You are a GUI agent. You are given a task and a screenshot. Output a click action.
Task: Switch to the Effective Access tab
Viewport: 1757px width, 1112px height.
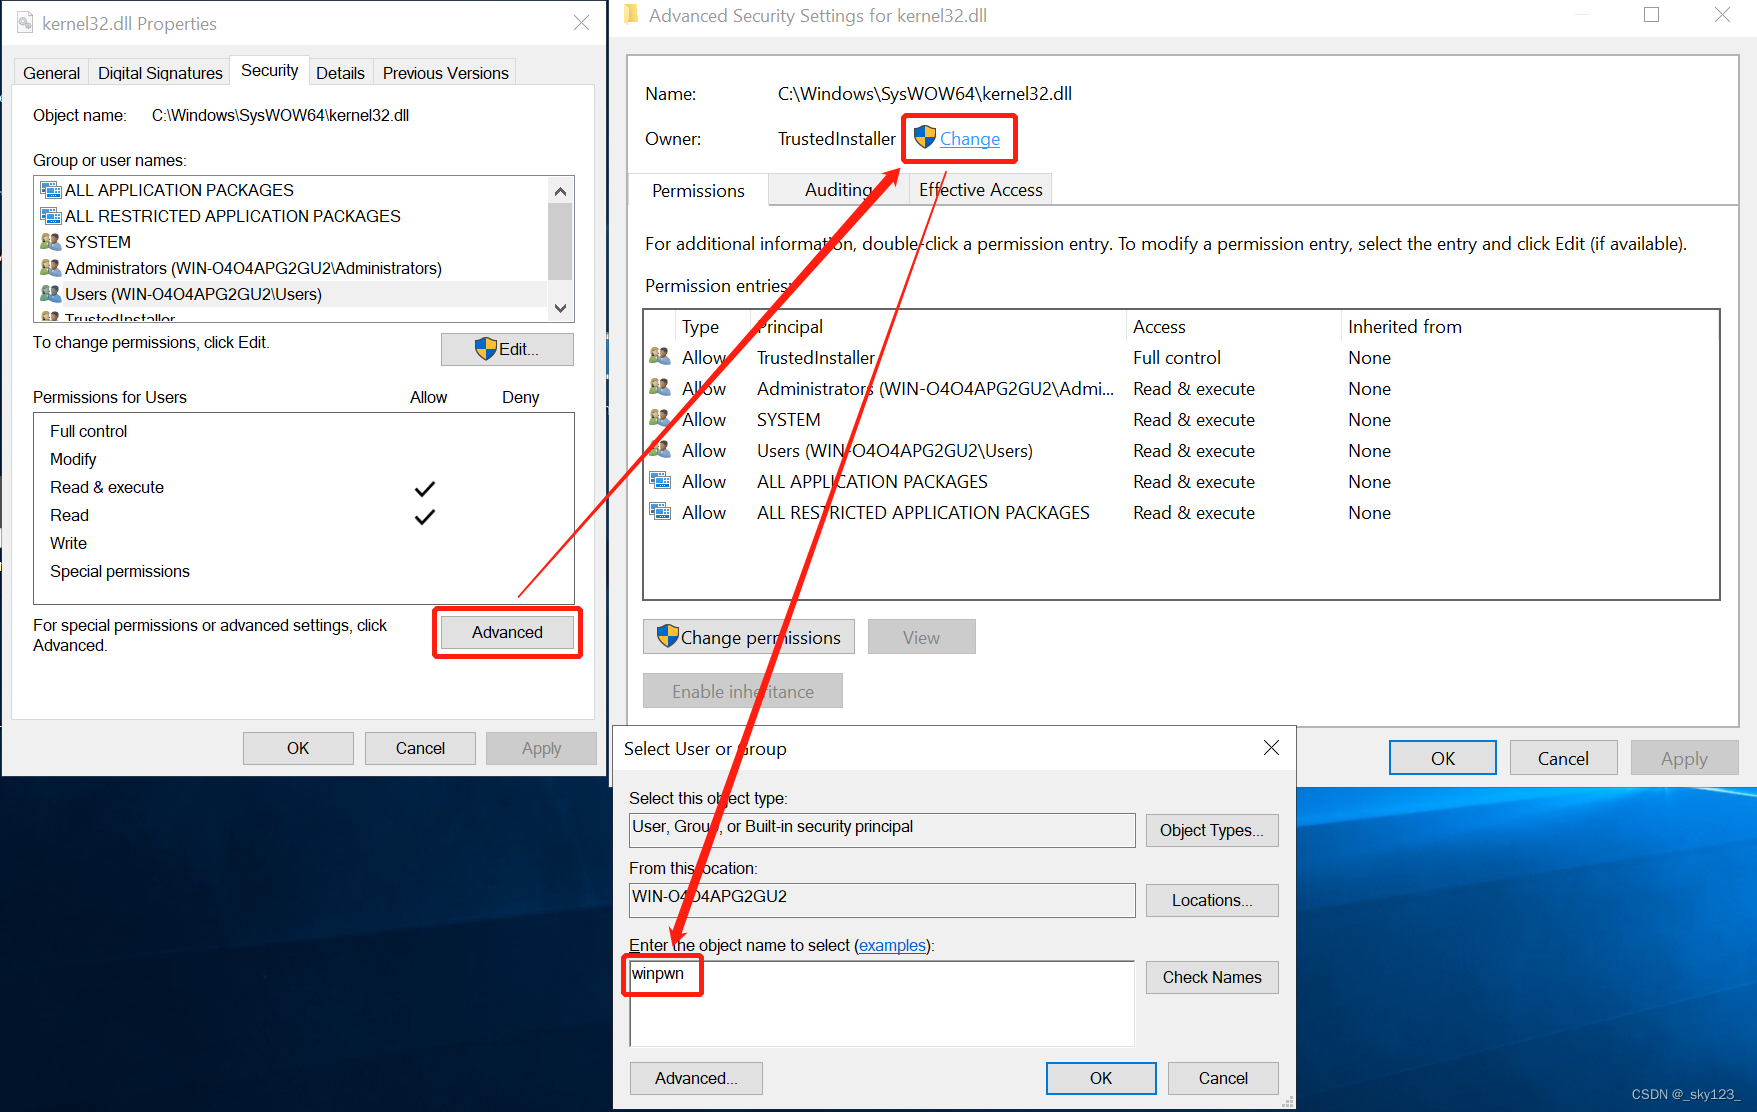tap(979, 189)
